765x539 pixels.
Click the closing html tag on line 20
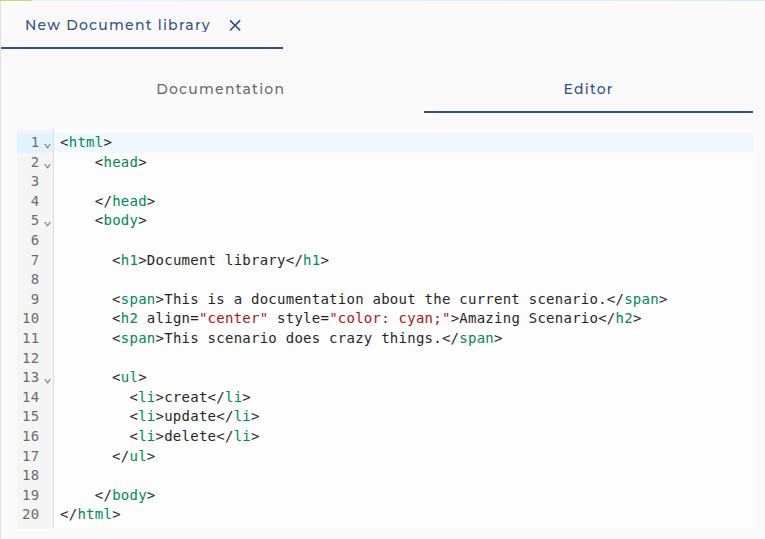(90, 514)
